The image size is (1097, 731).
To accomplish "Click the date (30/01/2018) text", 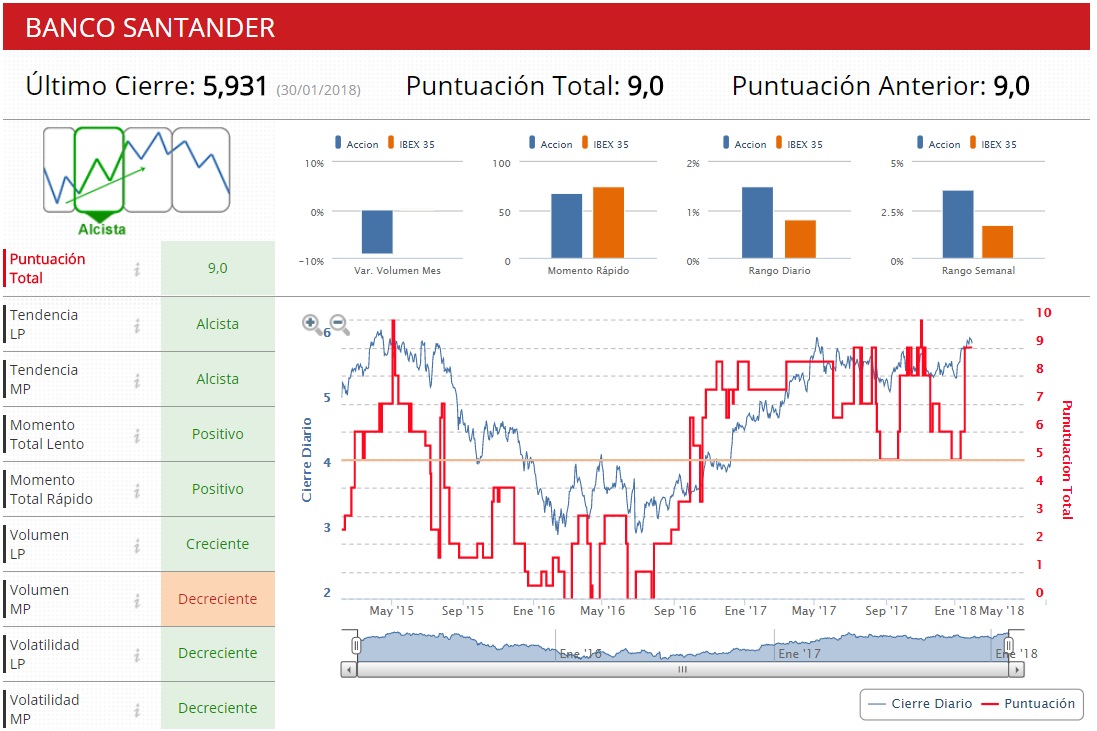I will point(318,90).
